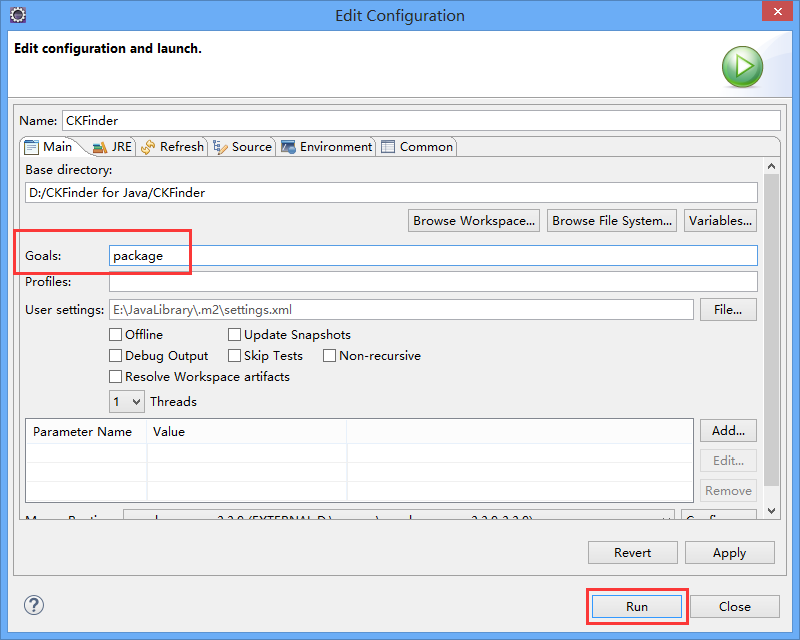Click the Apply button

tap(730, 553)
